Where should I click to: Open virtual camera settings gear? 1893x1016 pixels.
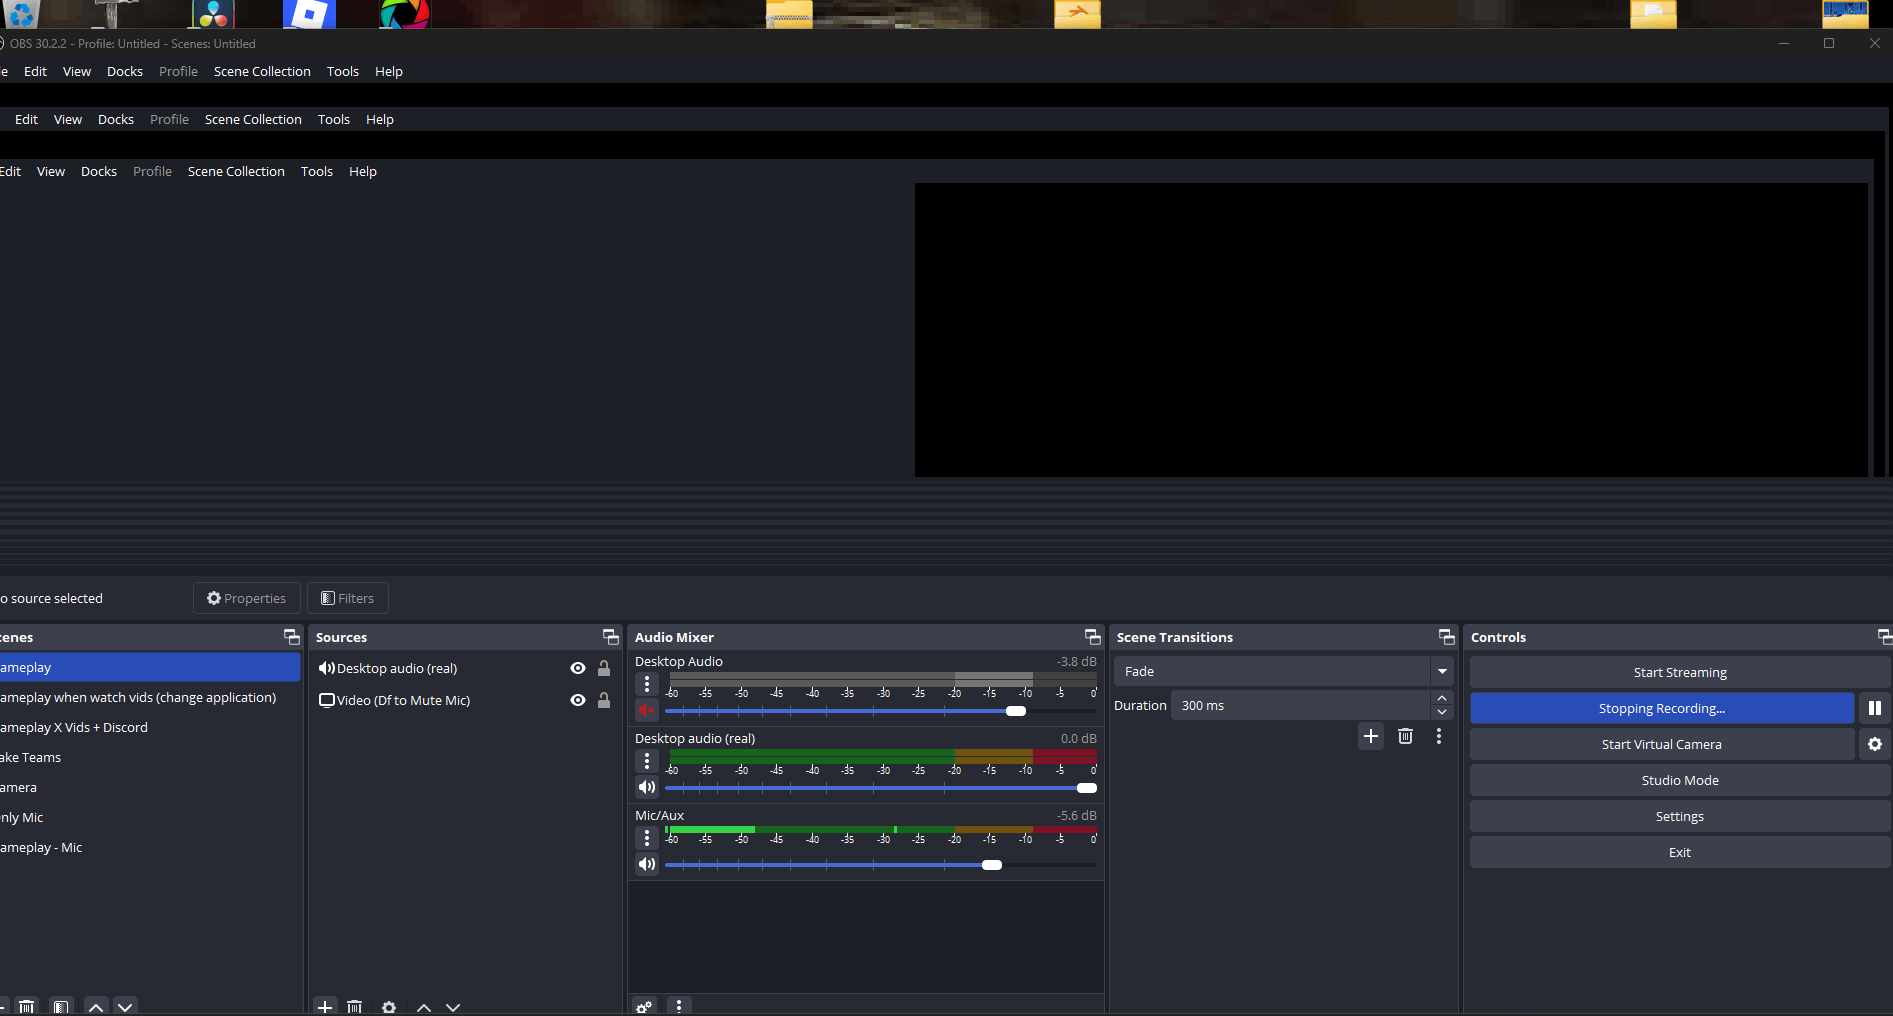pos(1875,744)
